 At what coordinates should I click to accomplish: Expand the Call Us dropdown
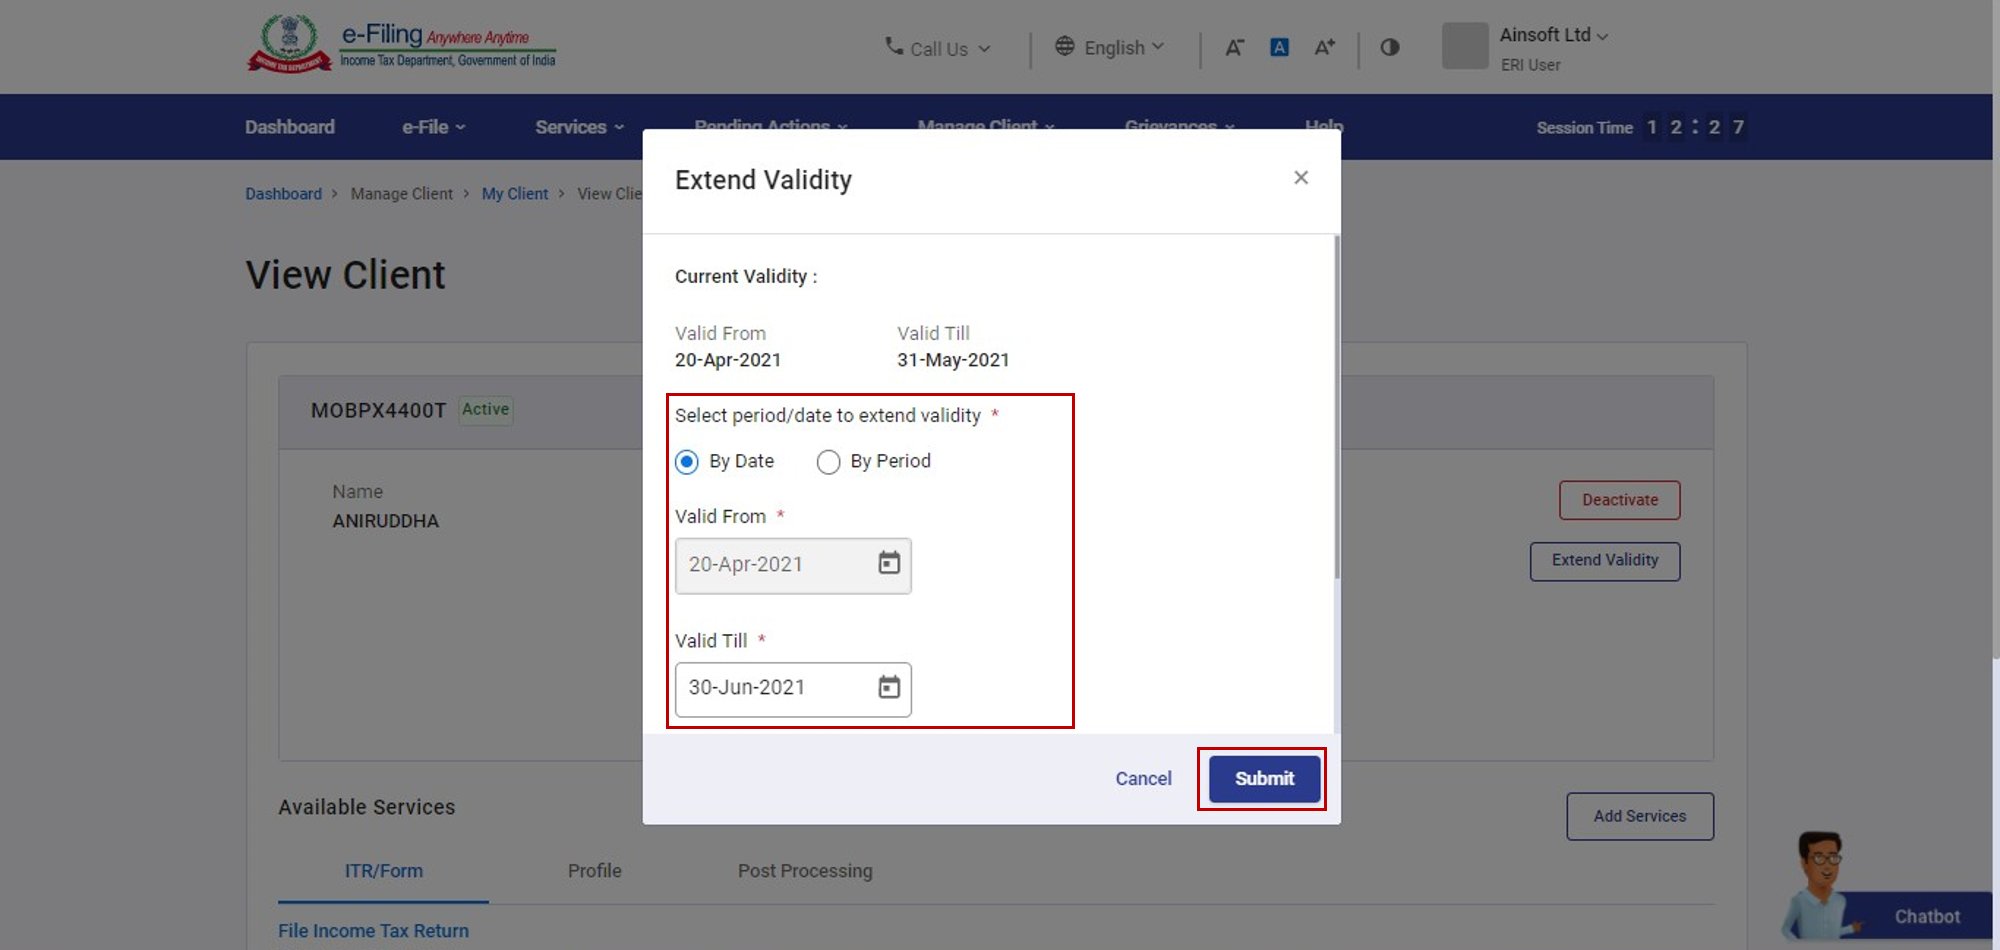938,48
